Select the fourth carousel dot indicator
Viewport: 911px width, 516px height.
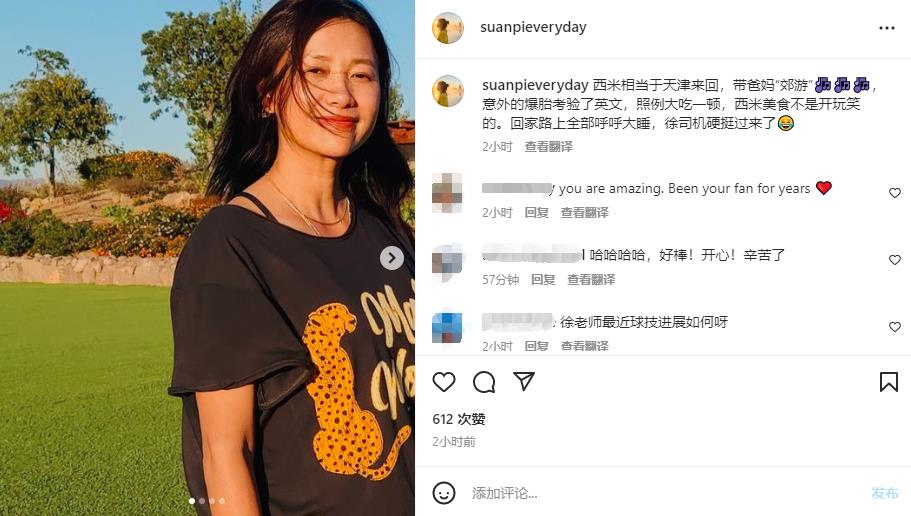(x=222, y=500)
